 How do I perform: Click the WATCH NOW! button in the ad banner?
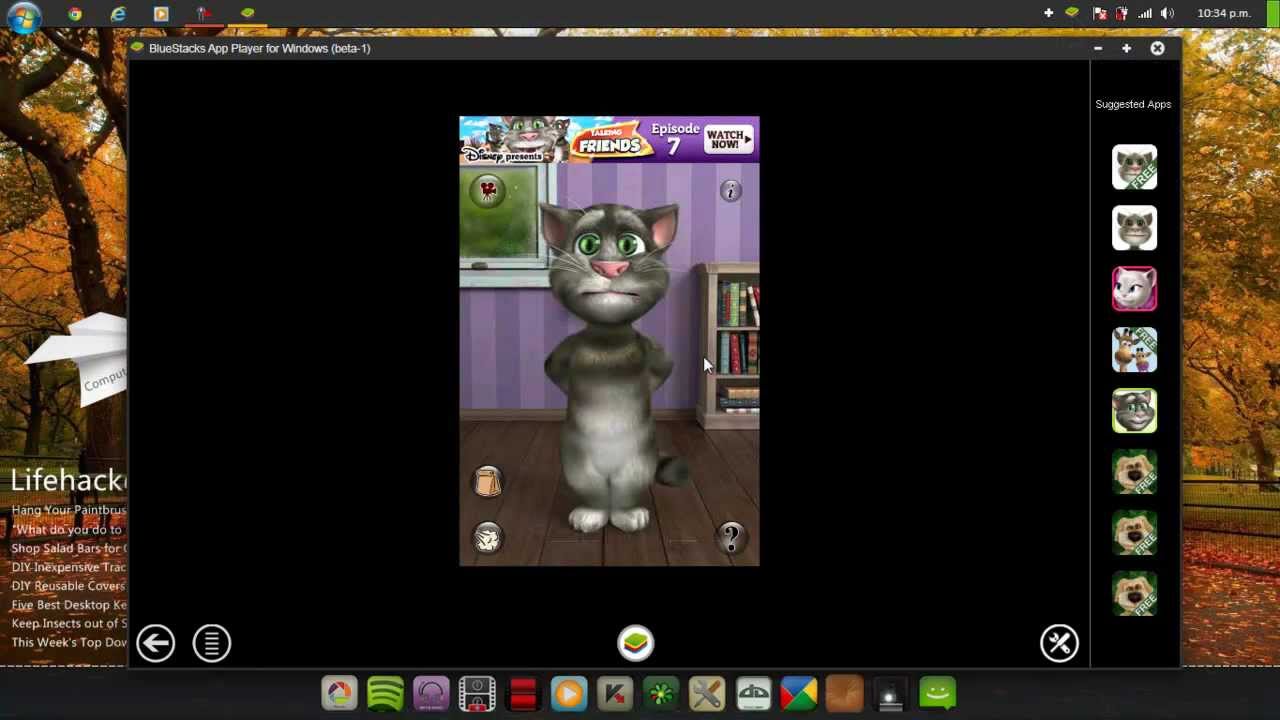click(x=728, y=139)
